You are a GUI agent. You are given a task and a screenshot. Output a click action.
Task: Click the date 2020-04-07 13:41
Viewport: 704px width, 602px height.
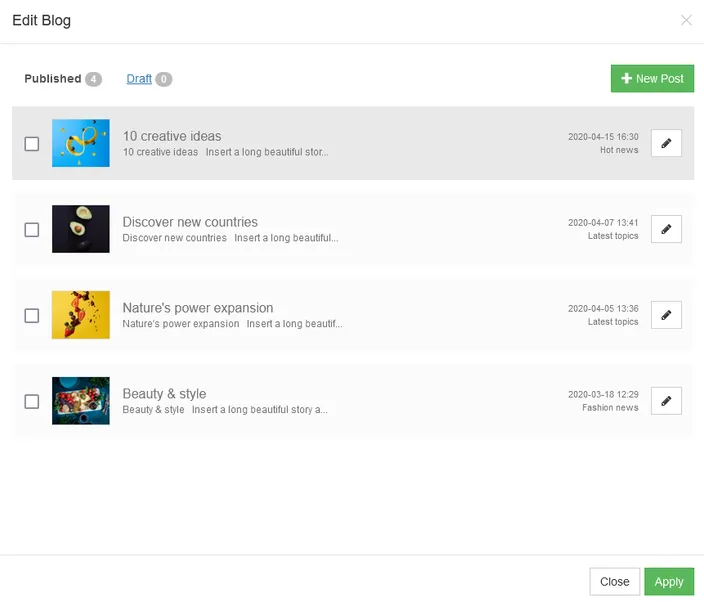603,223
